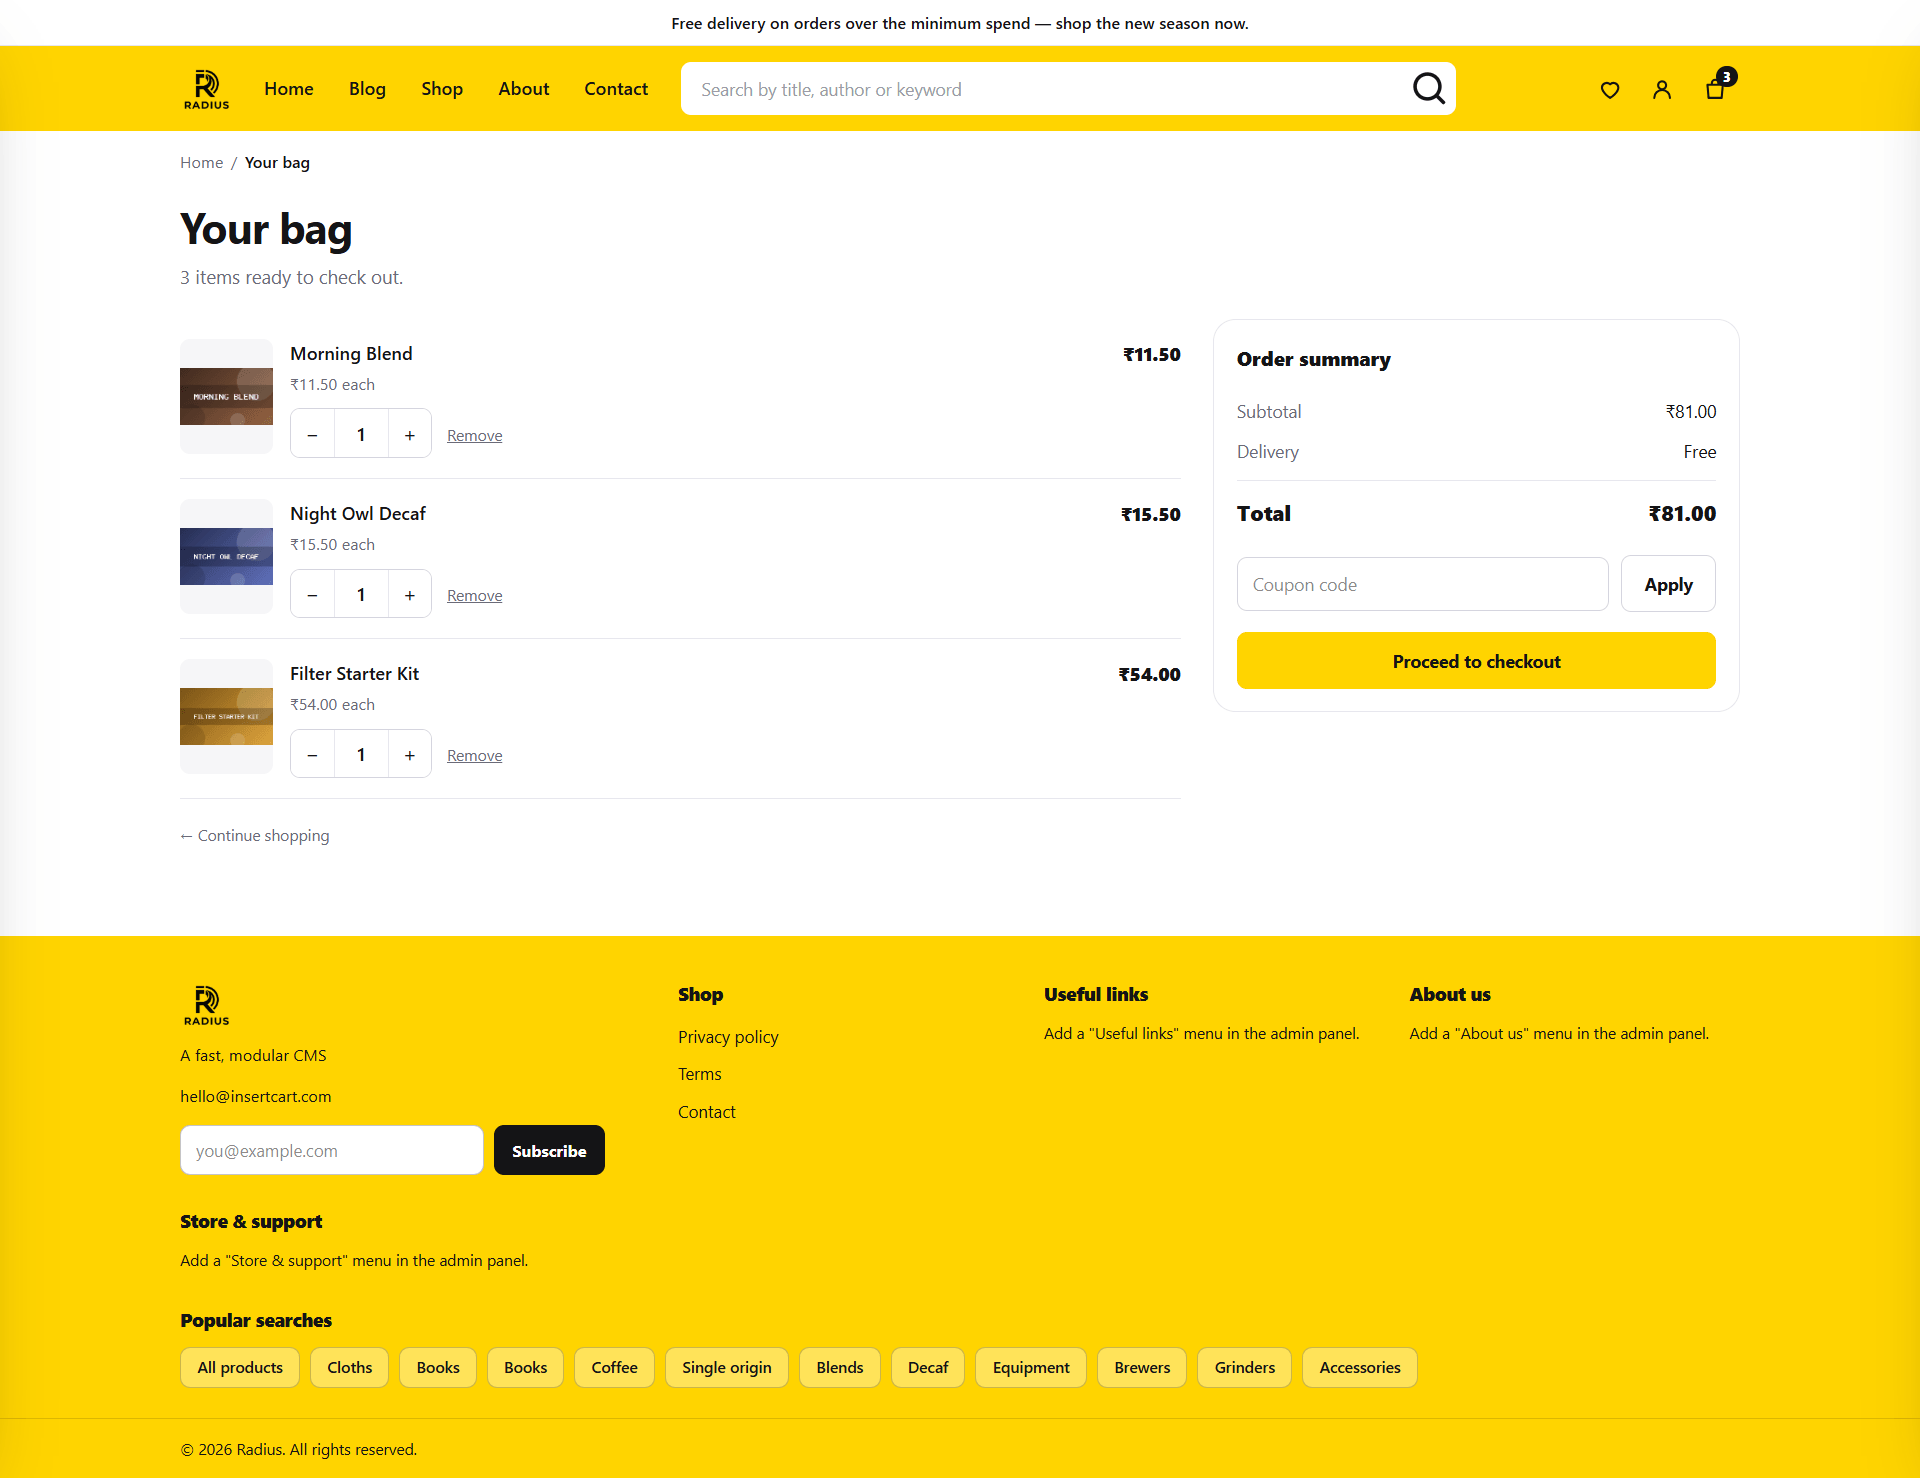The width and height of the screenshot is (1920, 1478).
Task: Open Filter Starter Kit product thumbnail
Action: [x=226, y=716]
